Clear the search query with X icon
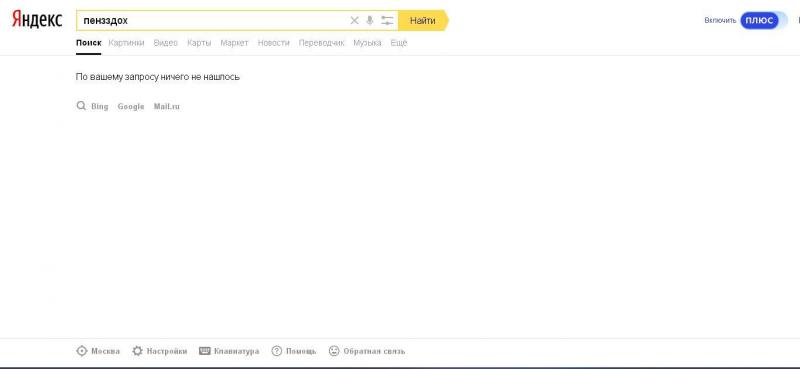Viewport: 800px width, 369px height. tap(354, 20)
